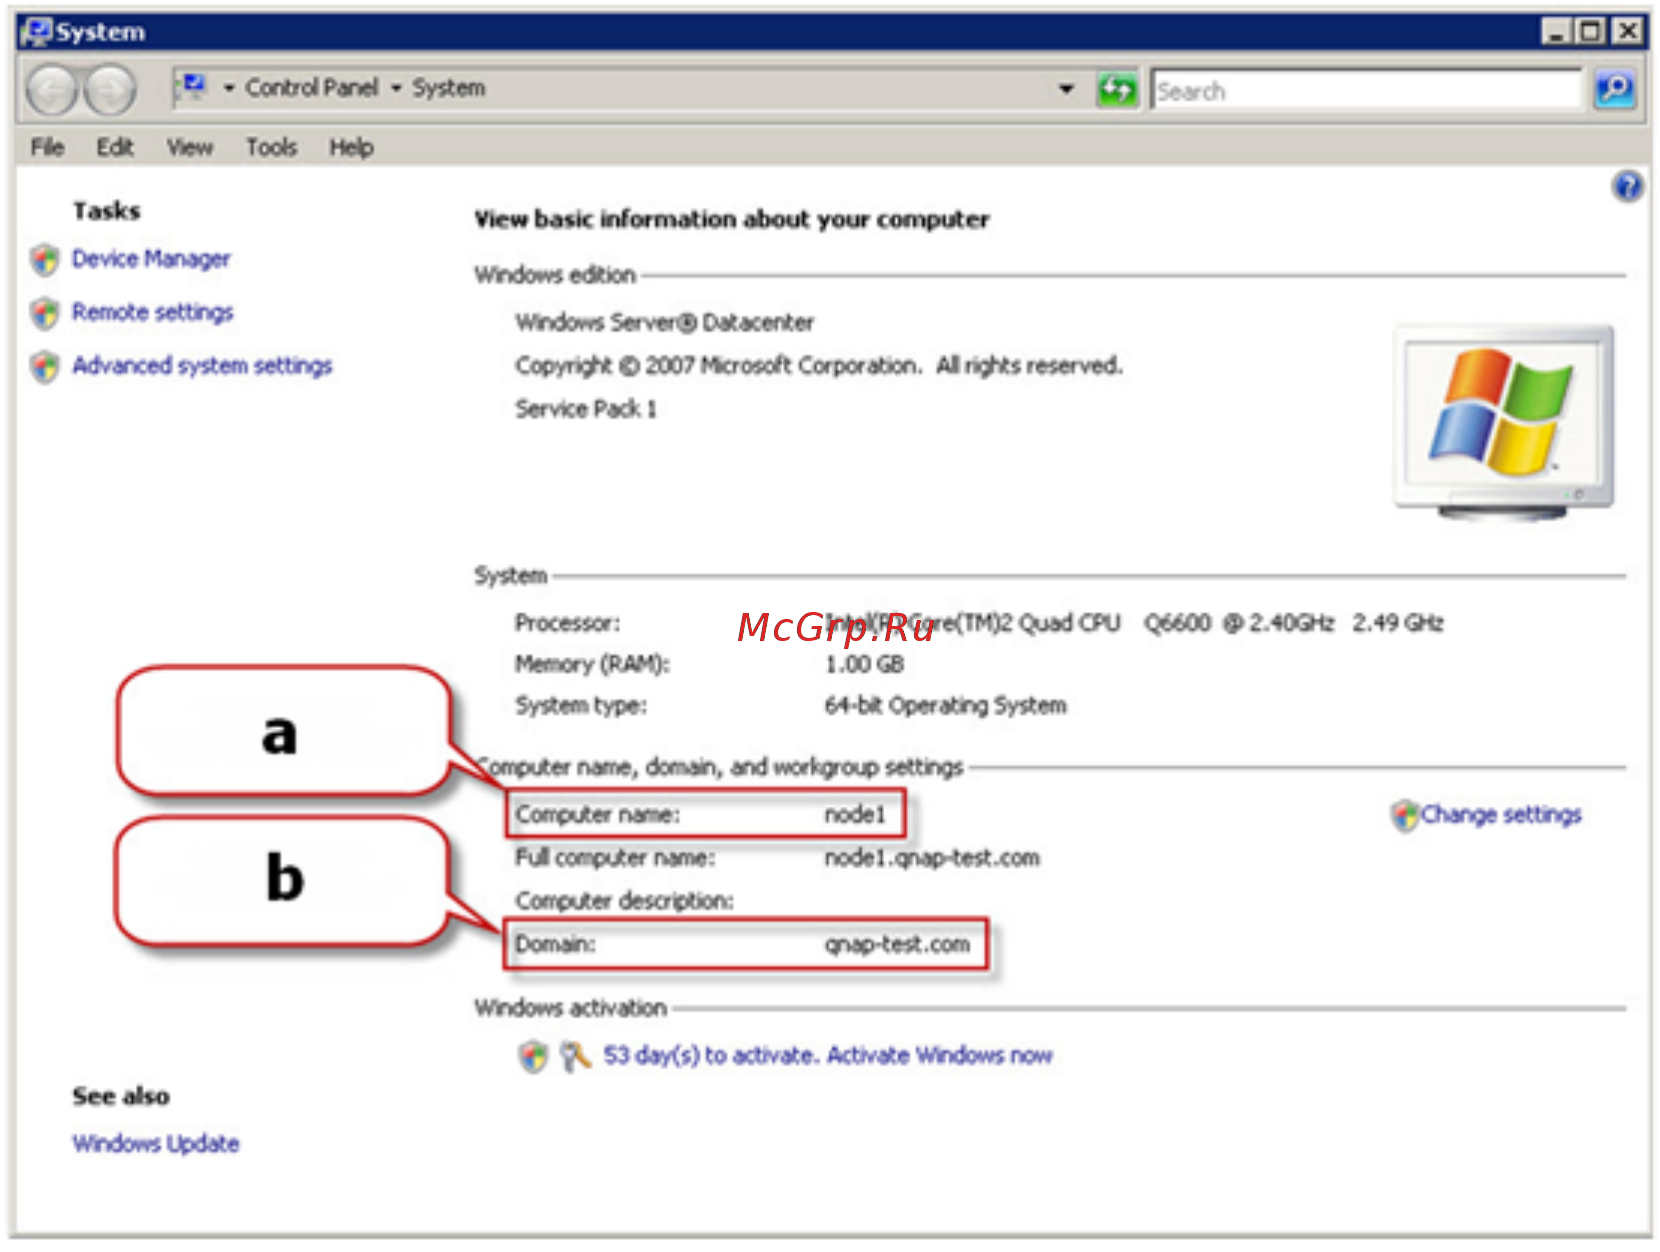This screenshot has width=1660, height=1252.
Task: Click the 64-bit Operating System text
Action: coord(945,705)
